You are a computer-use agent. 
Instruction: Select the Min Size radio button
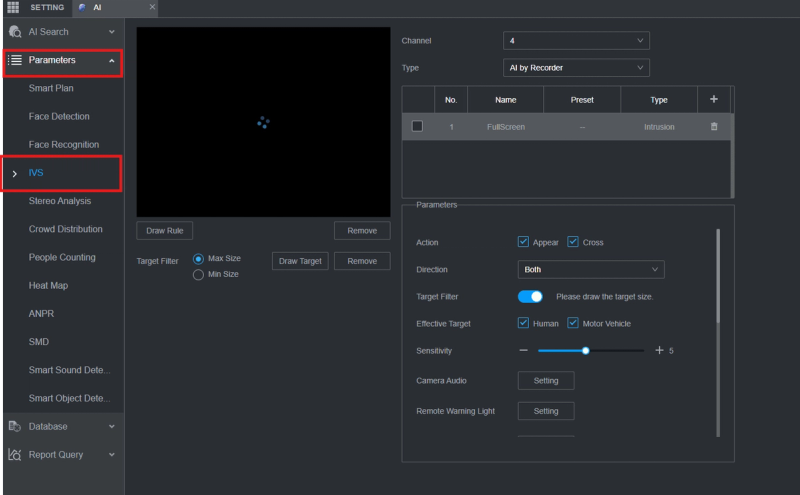(x=198, y=274)
